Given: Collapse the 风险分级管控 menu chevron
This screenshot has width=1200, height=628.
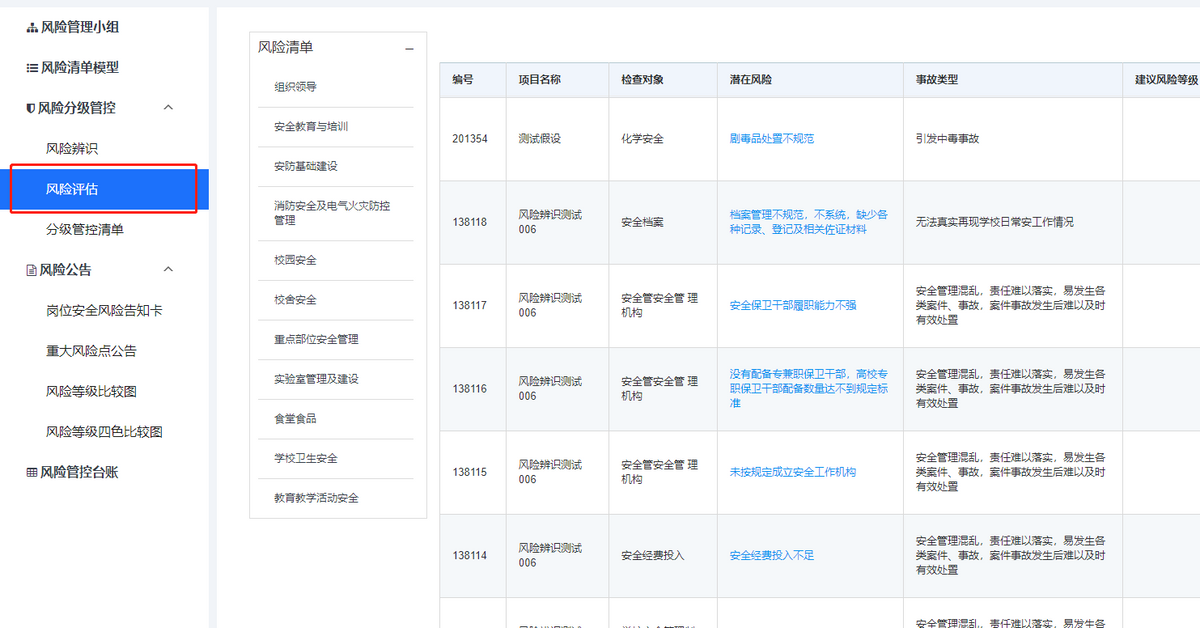Looking at the screenshot, I should (168, 107).
